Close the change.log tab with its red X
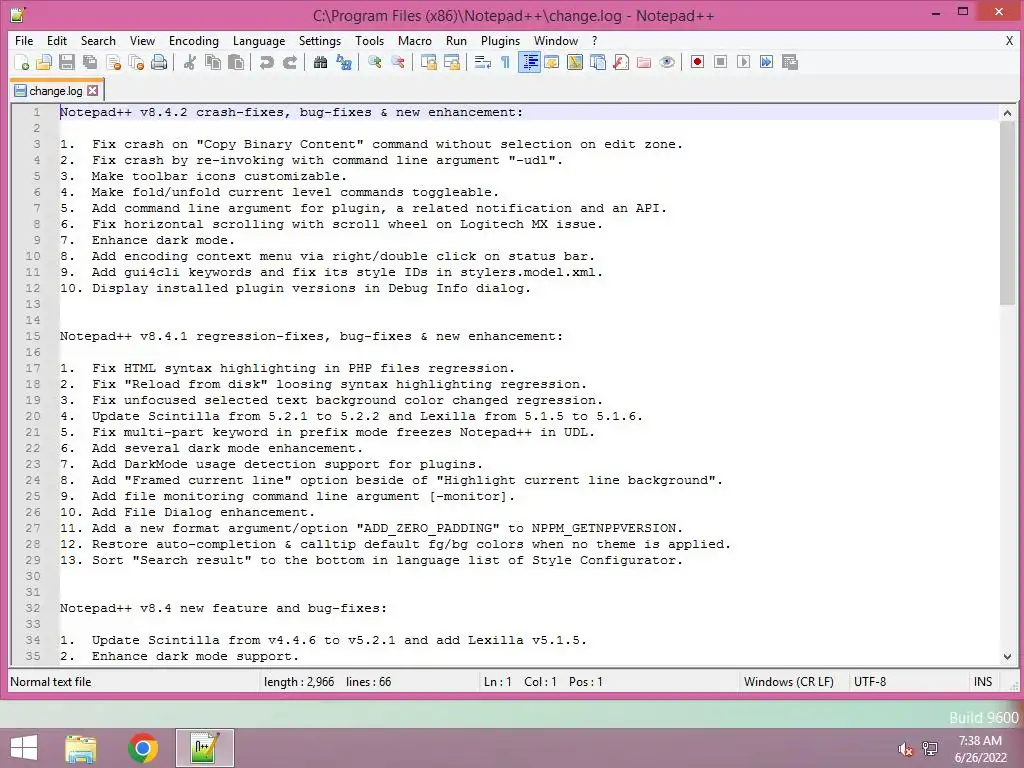1024x768 pixels. pyautogui.click(x=93, y=91)
